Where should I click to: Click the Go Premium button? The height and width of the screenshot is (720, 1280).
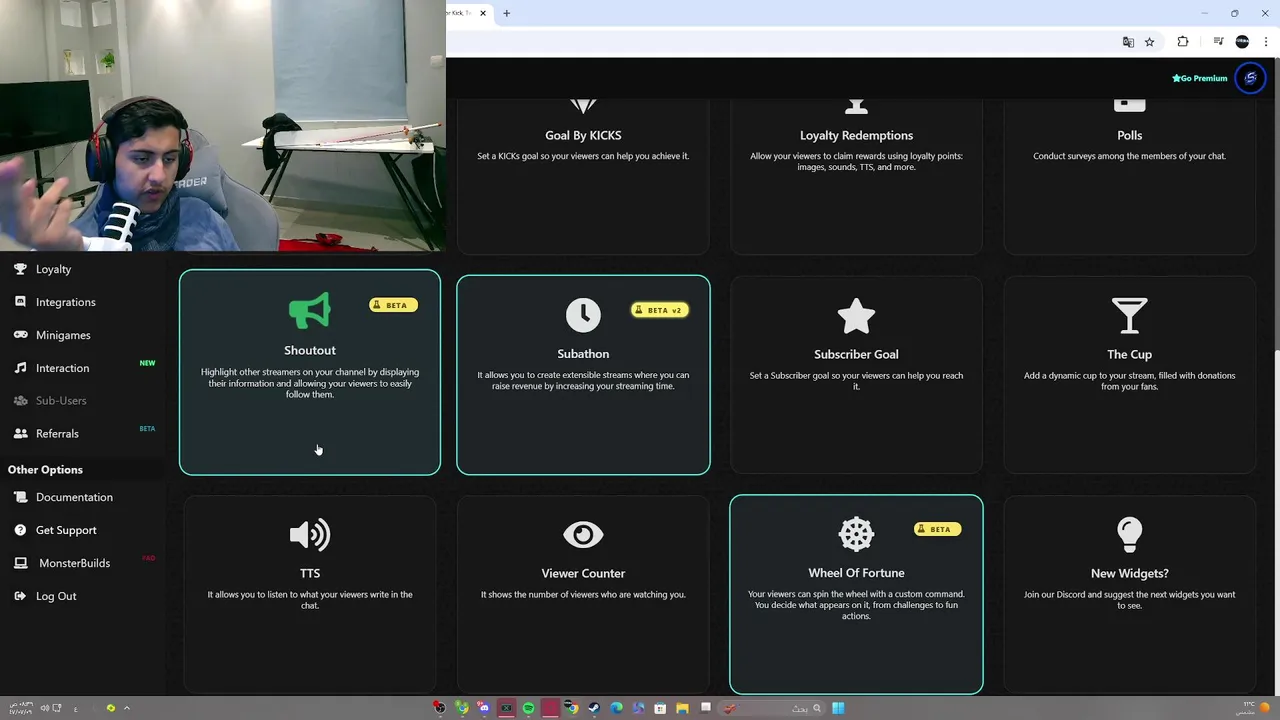(x=1200, y=78)
